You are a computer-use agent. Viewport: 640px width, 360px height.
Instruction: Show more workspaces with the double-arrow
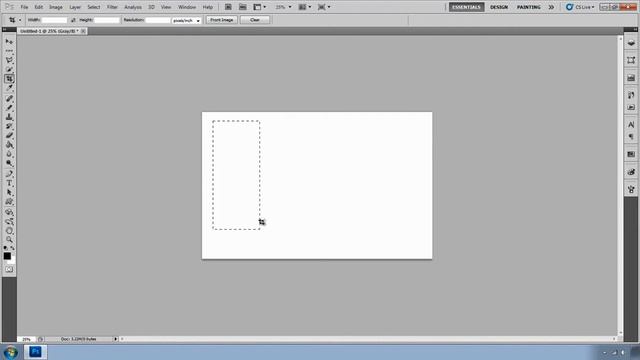[551, 7]
